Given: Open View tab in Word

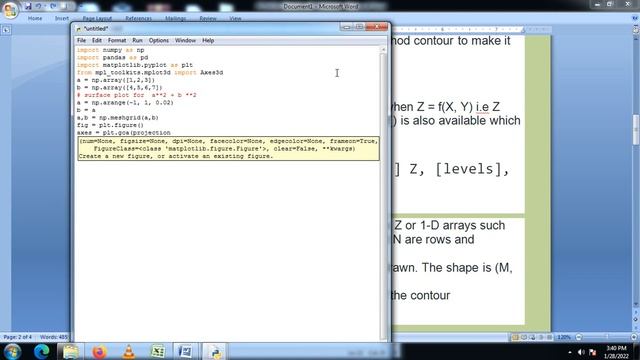Looking at the screenshot, I should (235, 18).
